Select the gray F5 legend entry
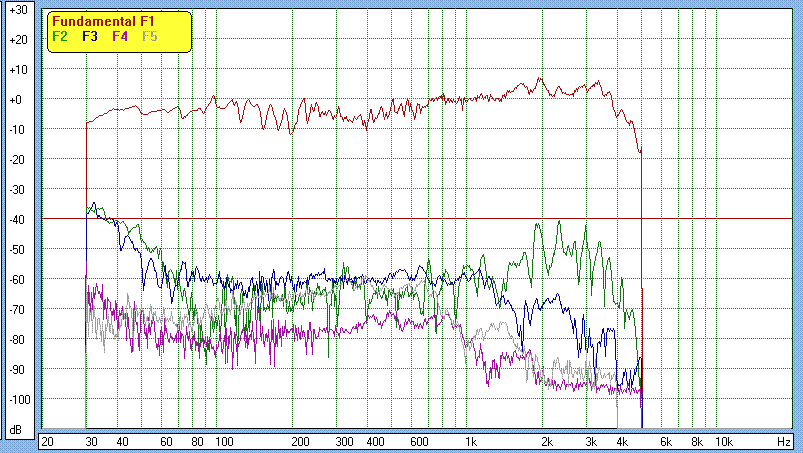 [150, 36]
